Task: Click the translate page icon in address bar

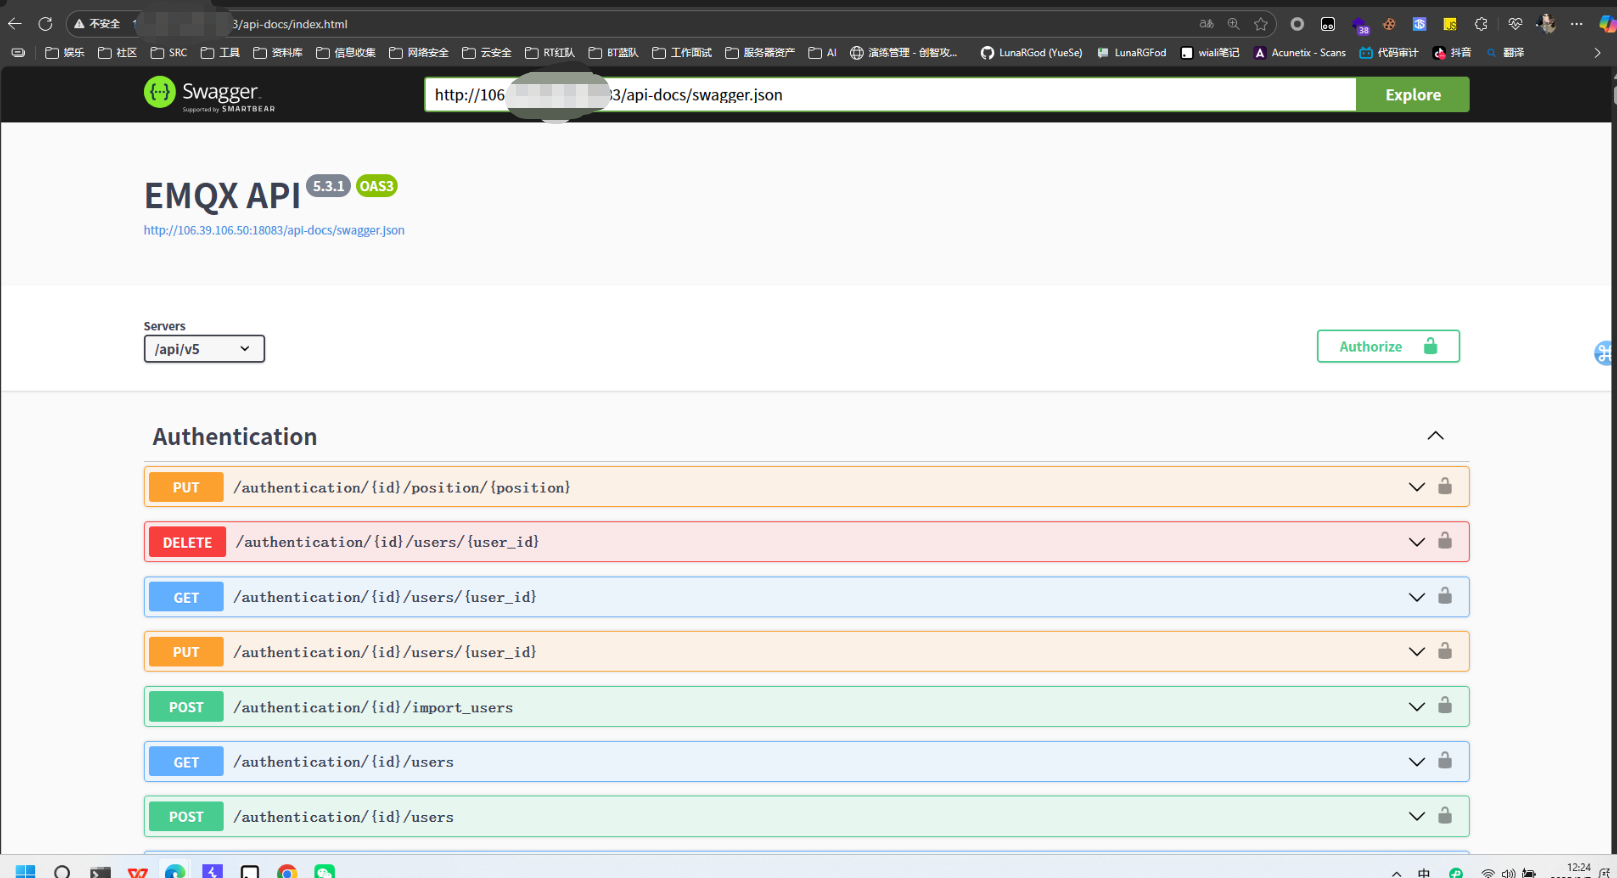Action: pyautogui.click(x=1207, y=24)
